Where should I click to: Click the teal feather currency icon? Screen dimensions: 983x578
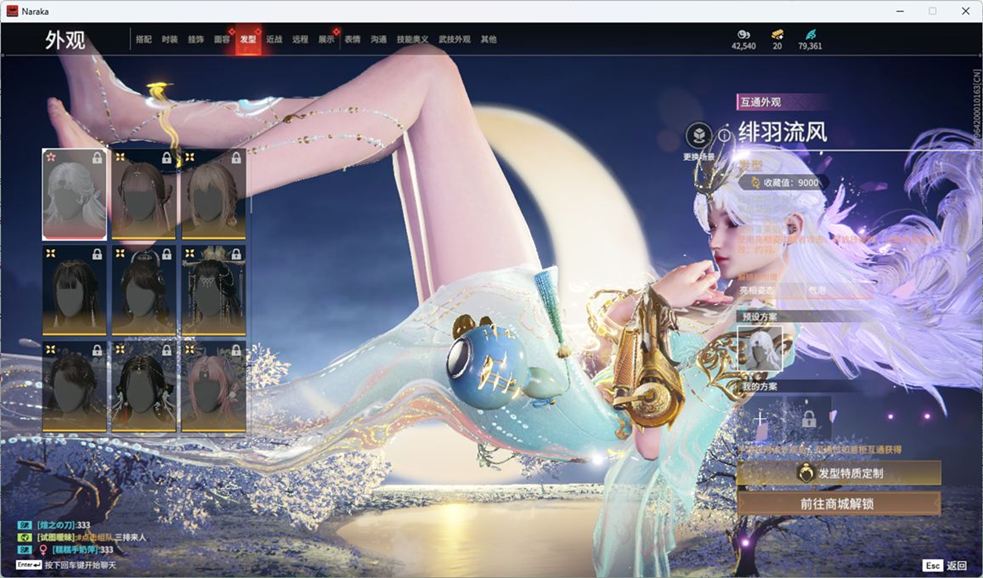[809, 34]
